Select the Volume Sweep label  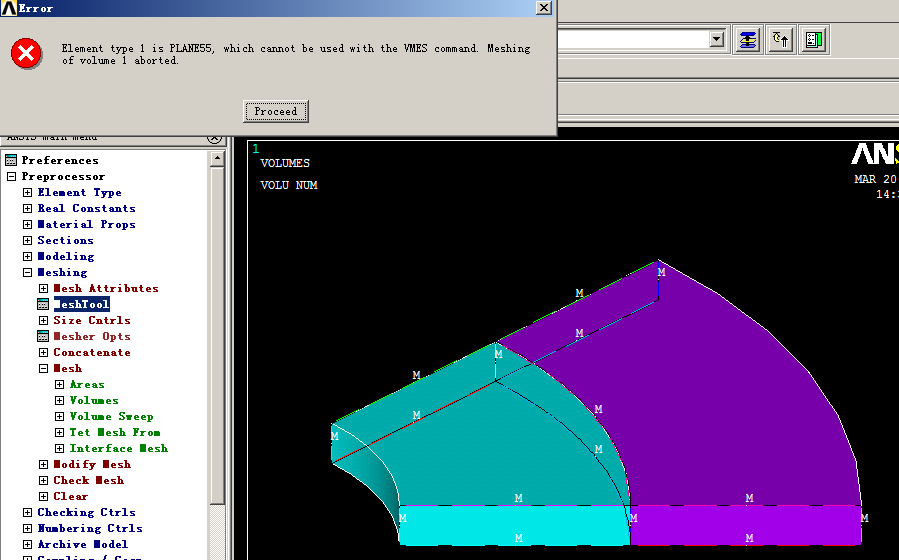click(111, 417)
